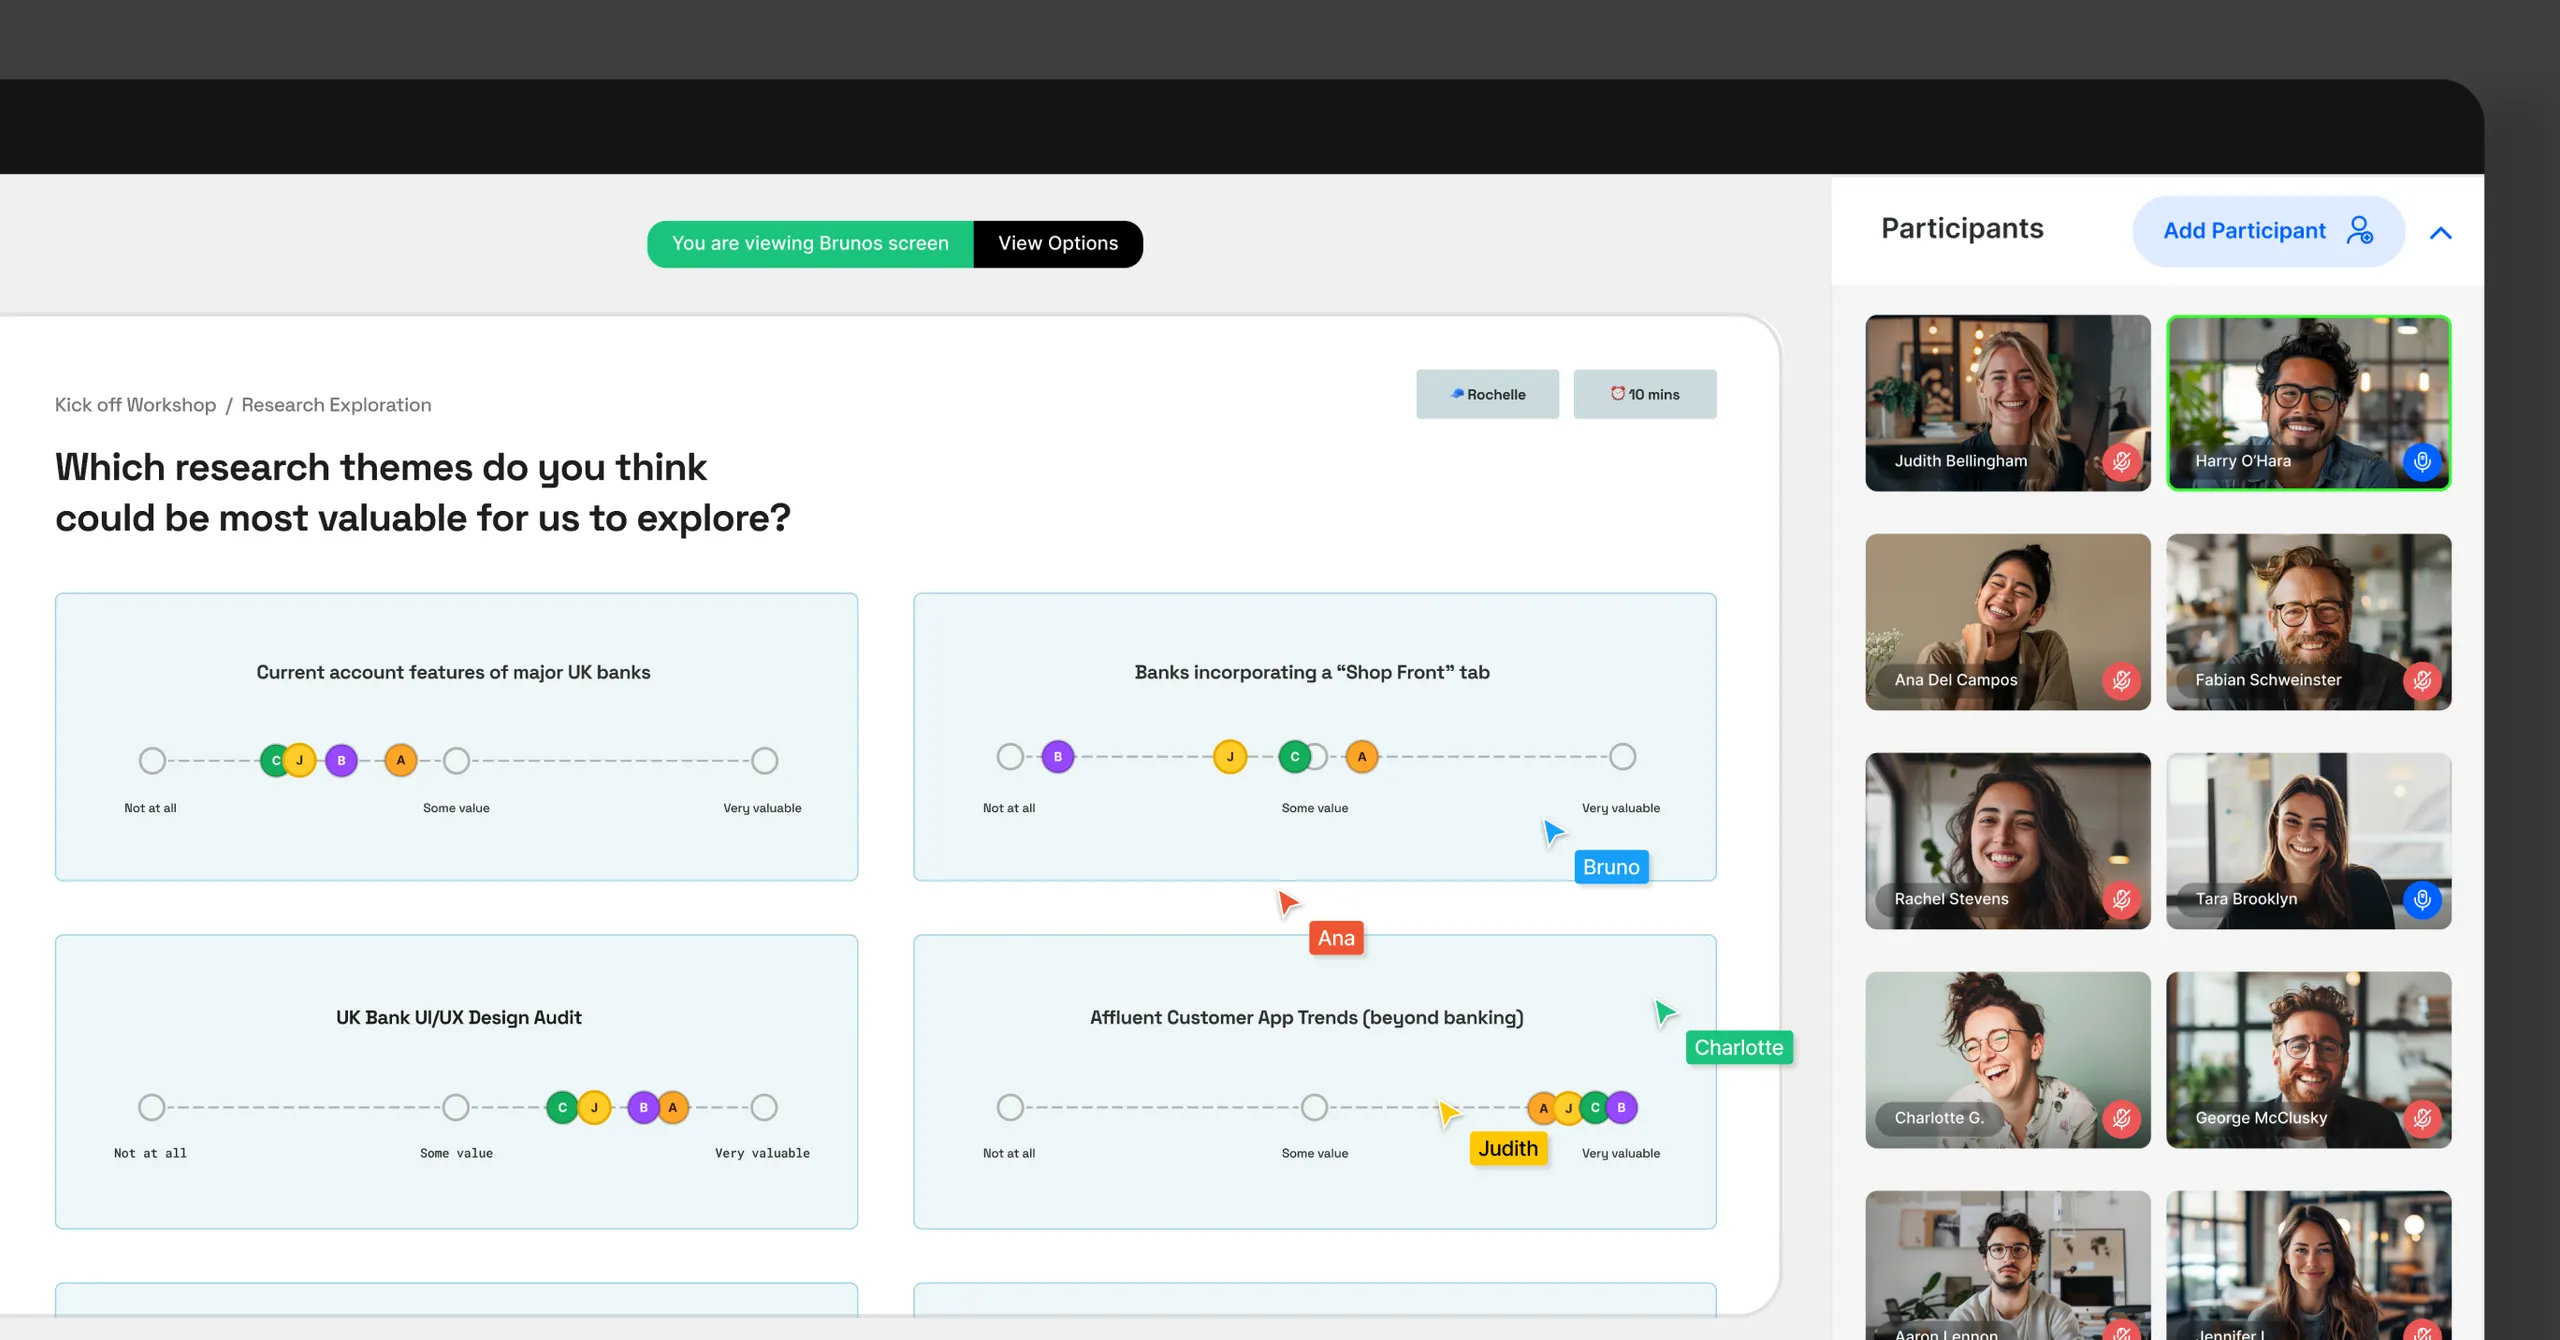Mute Tara Brooklyn's active microphone
Image resolution: width=2560 pixels, height=1340 pixels.
(x=2422, y=900)
